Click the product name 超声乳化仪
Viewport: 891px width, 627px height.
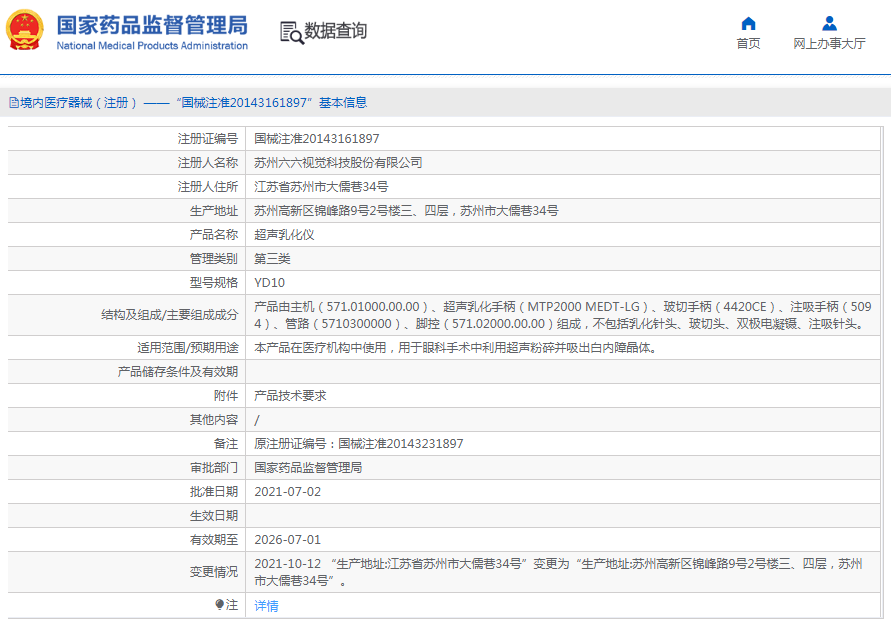tap(284, 235)
